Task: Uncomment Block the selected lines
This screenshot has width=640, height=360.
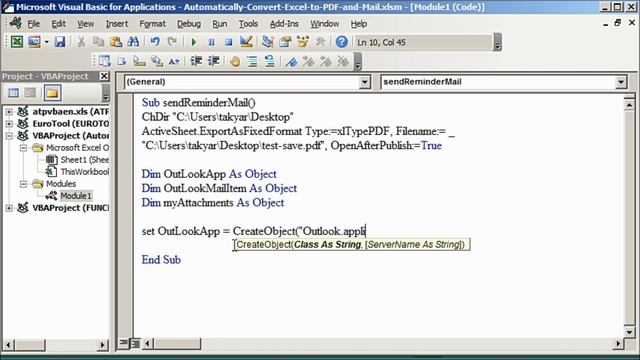Action: (x=269, y=61)
